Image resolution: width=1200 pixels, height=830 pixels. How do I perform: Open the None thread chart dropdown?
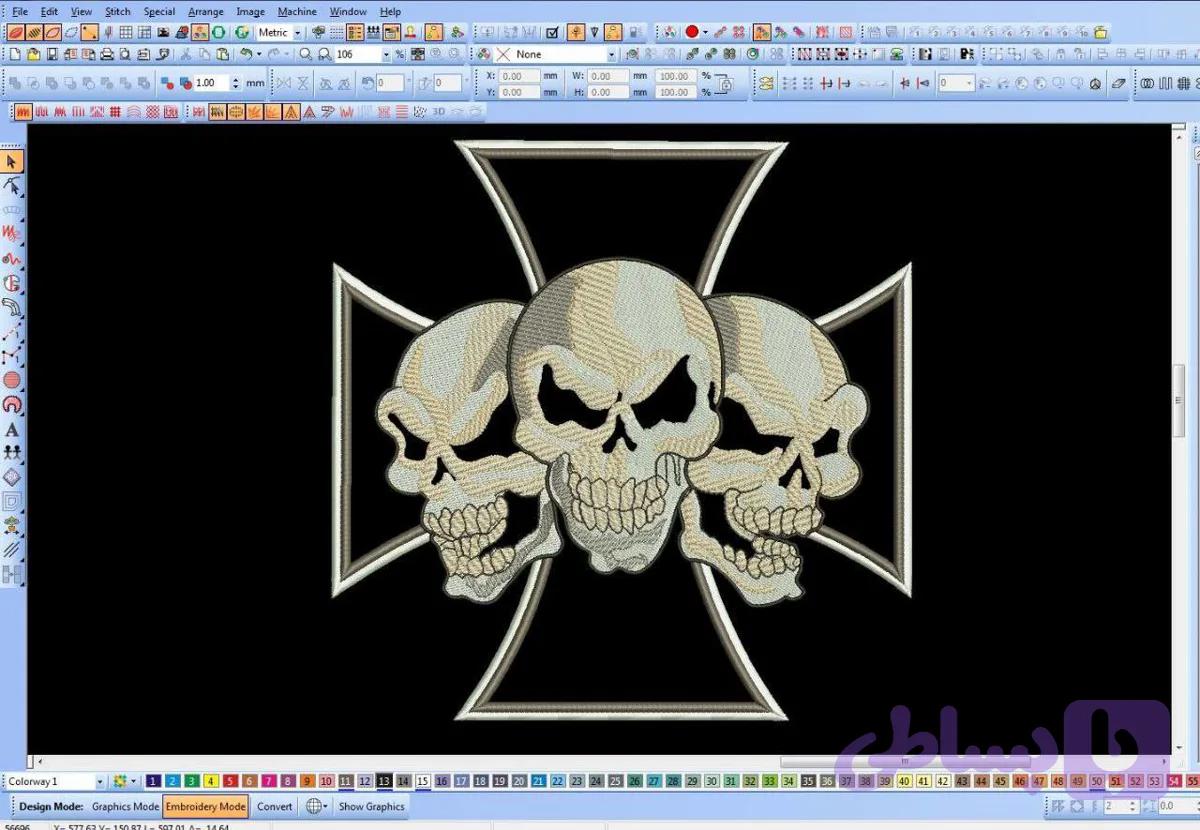coord(612,54)
